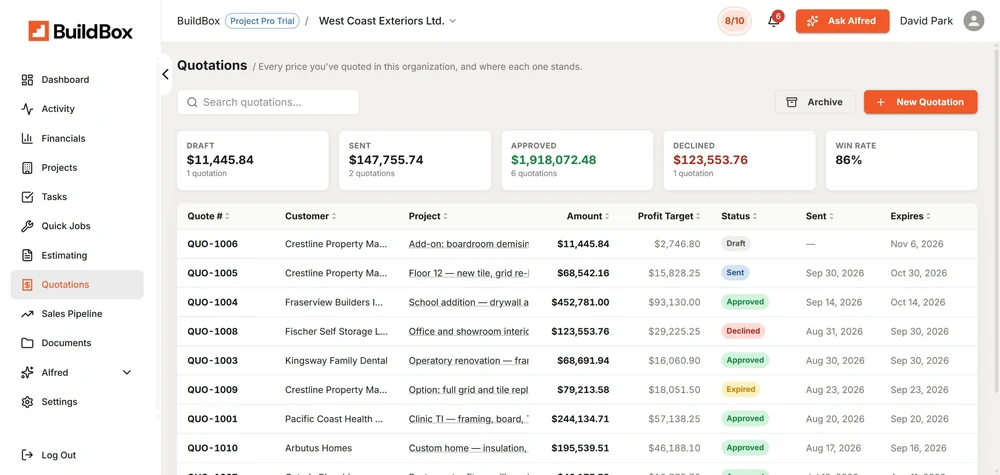
Task: Open Dashboard from the sidebar
Action: click(77, 80)
